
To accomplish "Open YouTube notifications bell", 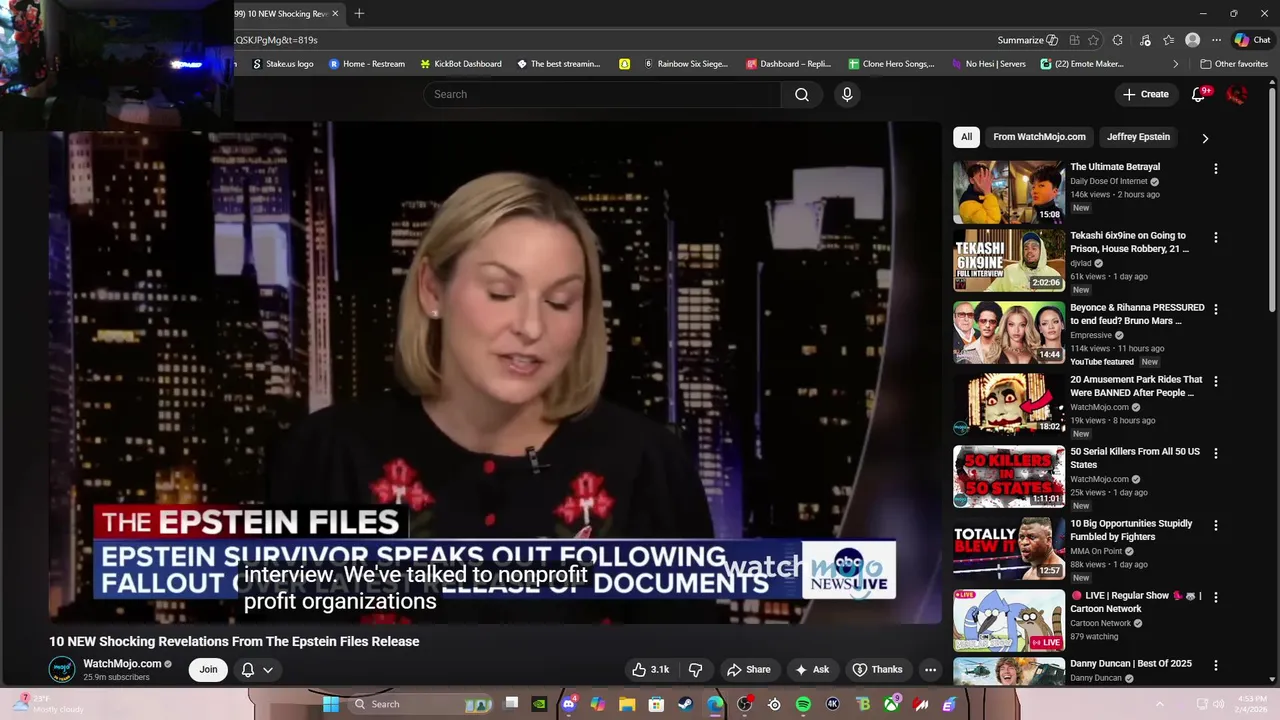I will pyautogui.click(x=1198, y=94).
